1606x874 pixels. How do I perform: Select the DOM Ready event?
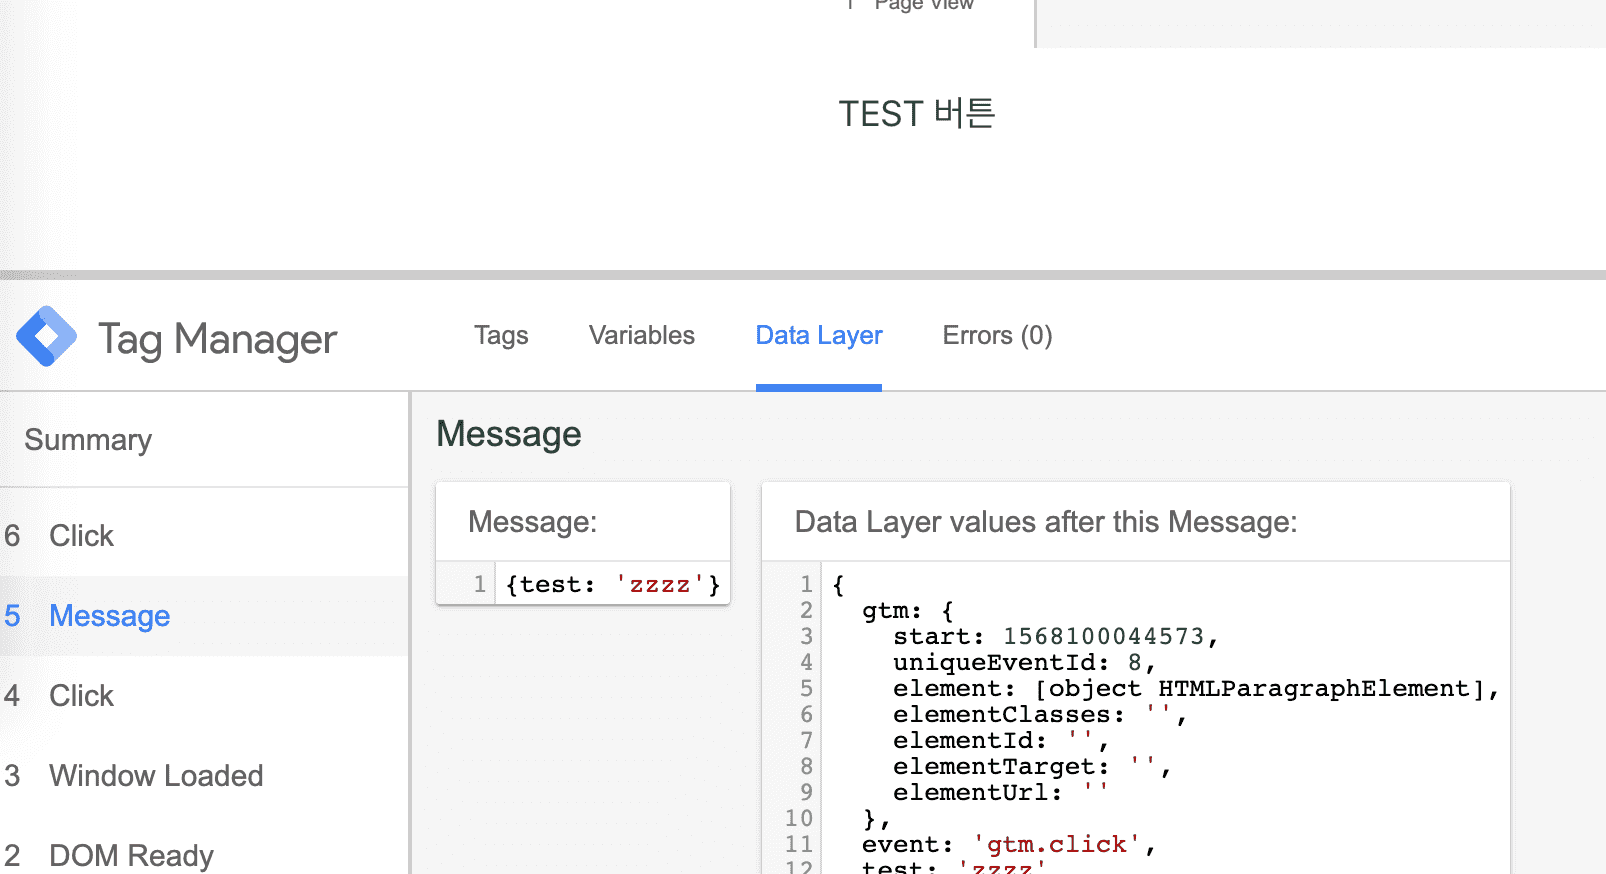131,855
